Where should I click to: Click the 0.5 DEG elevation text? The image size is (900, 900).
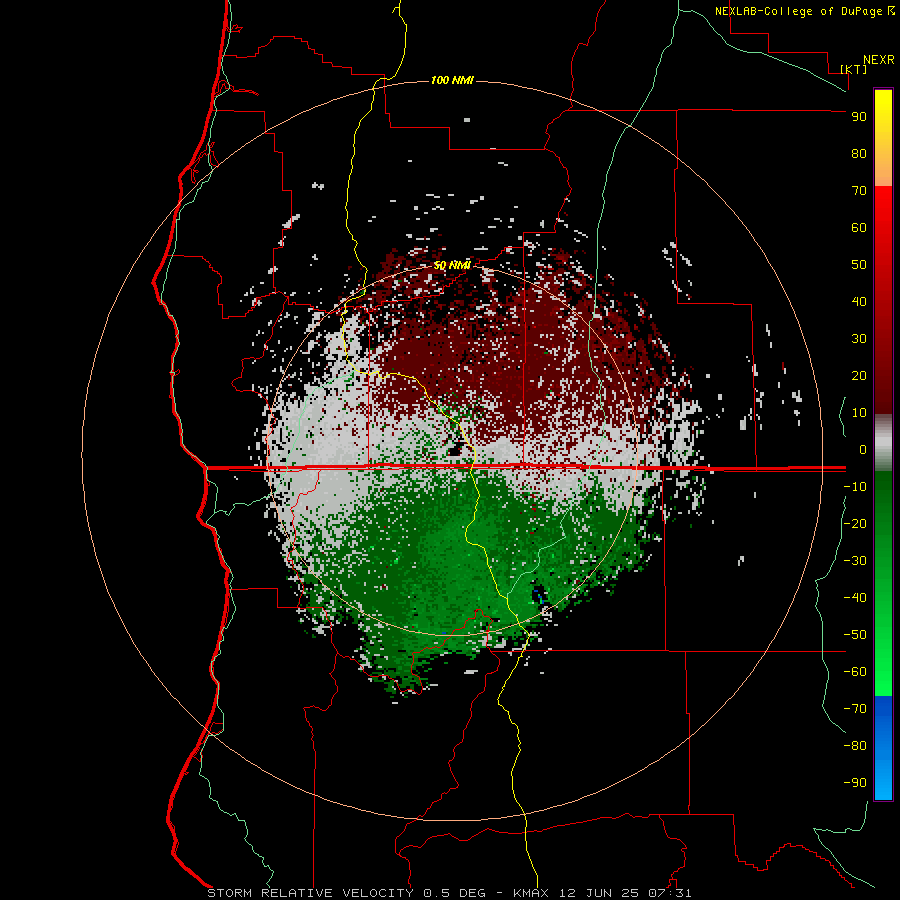454,893
